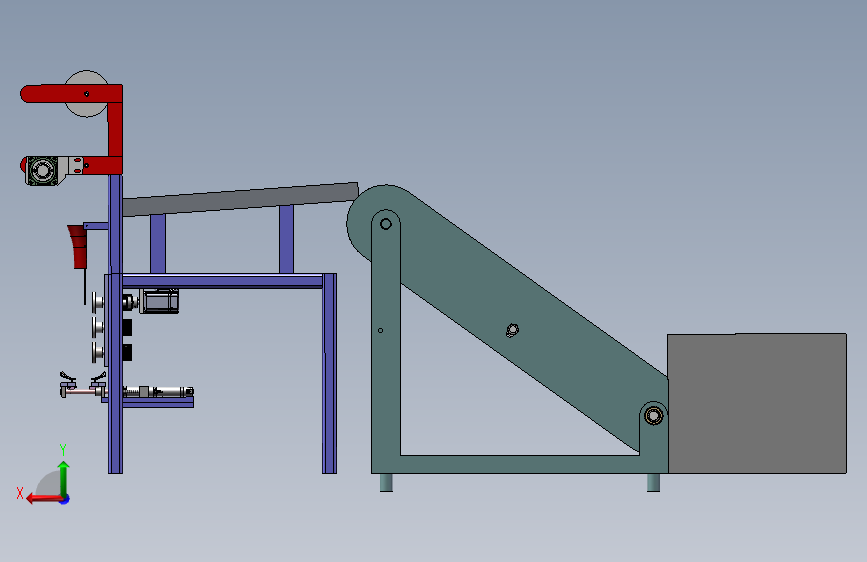The height and width of the screenshot is (562, 867).
Task: Click the green Y axis arrow on triad
Action: [64, 477]
